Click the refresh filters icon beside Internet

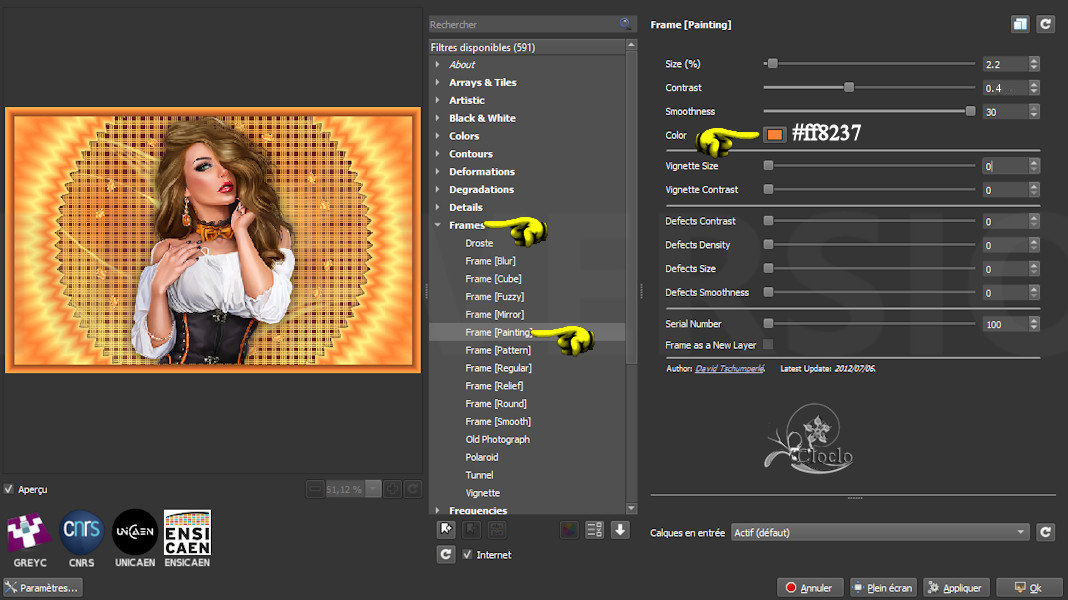pyautogui.click(x=446, y=554)
